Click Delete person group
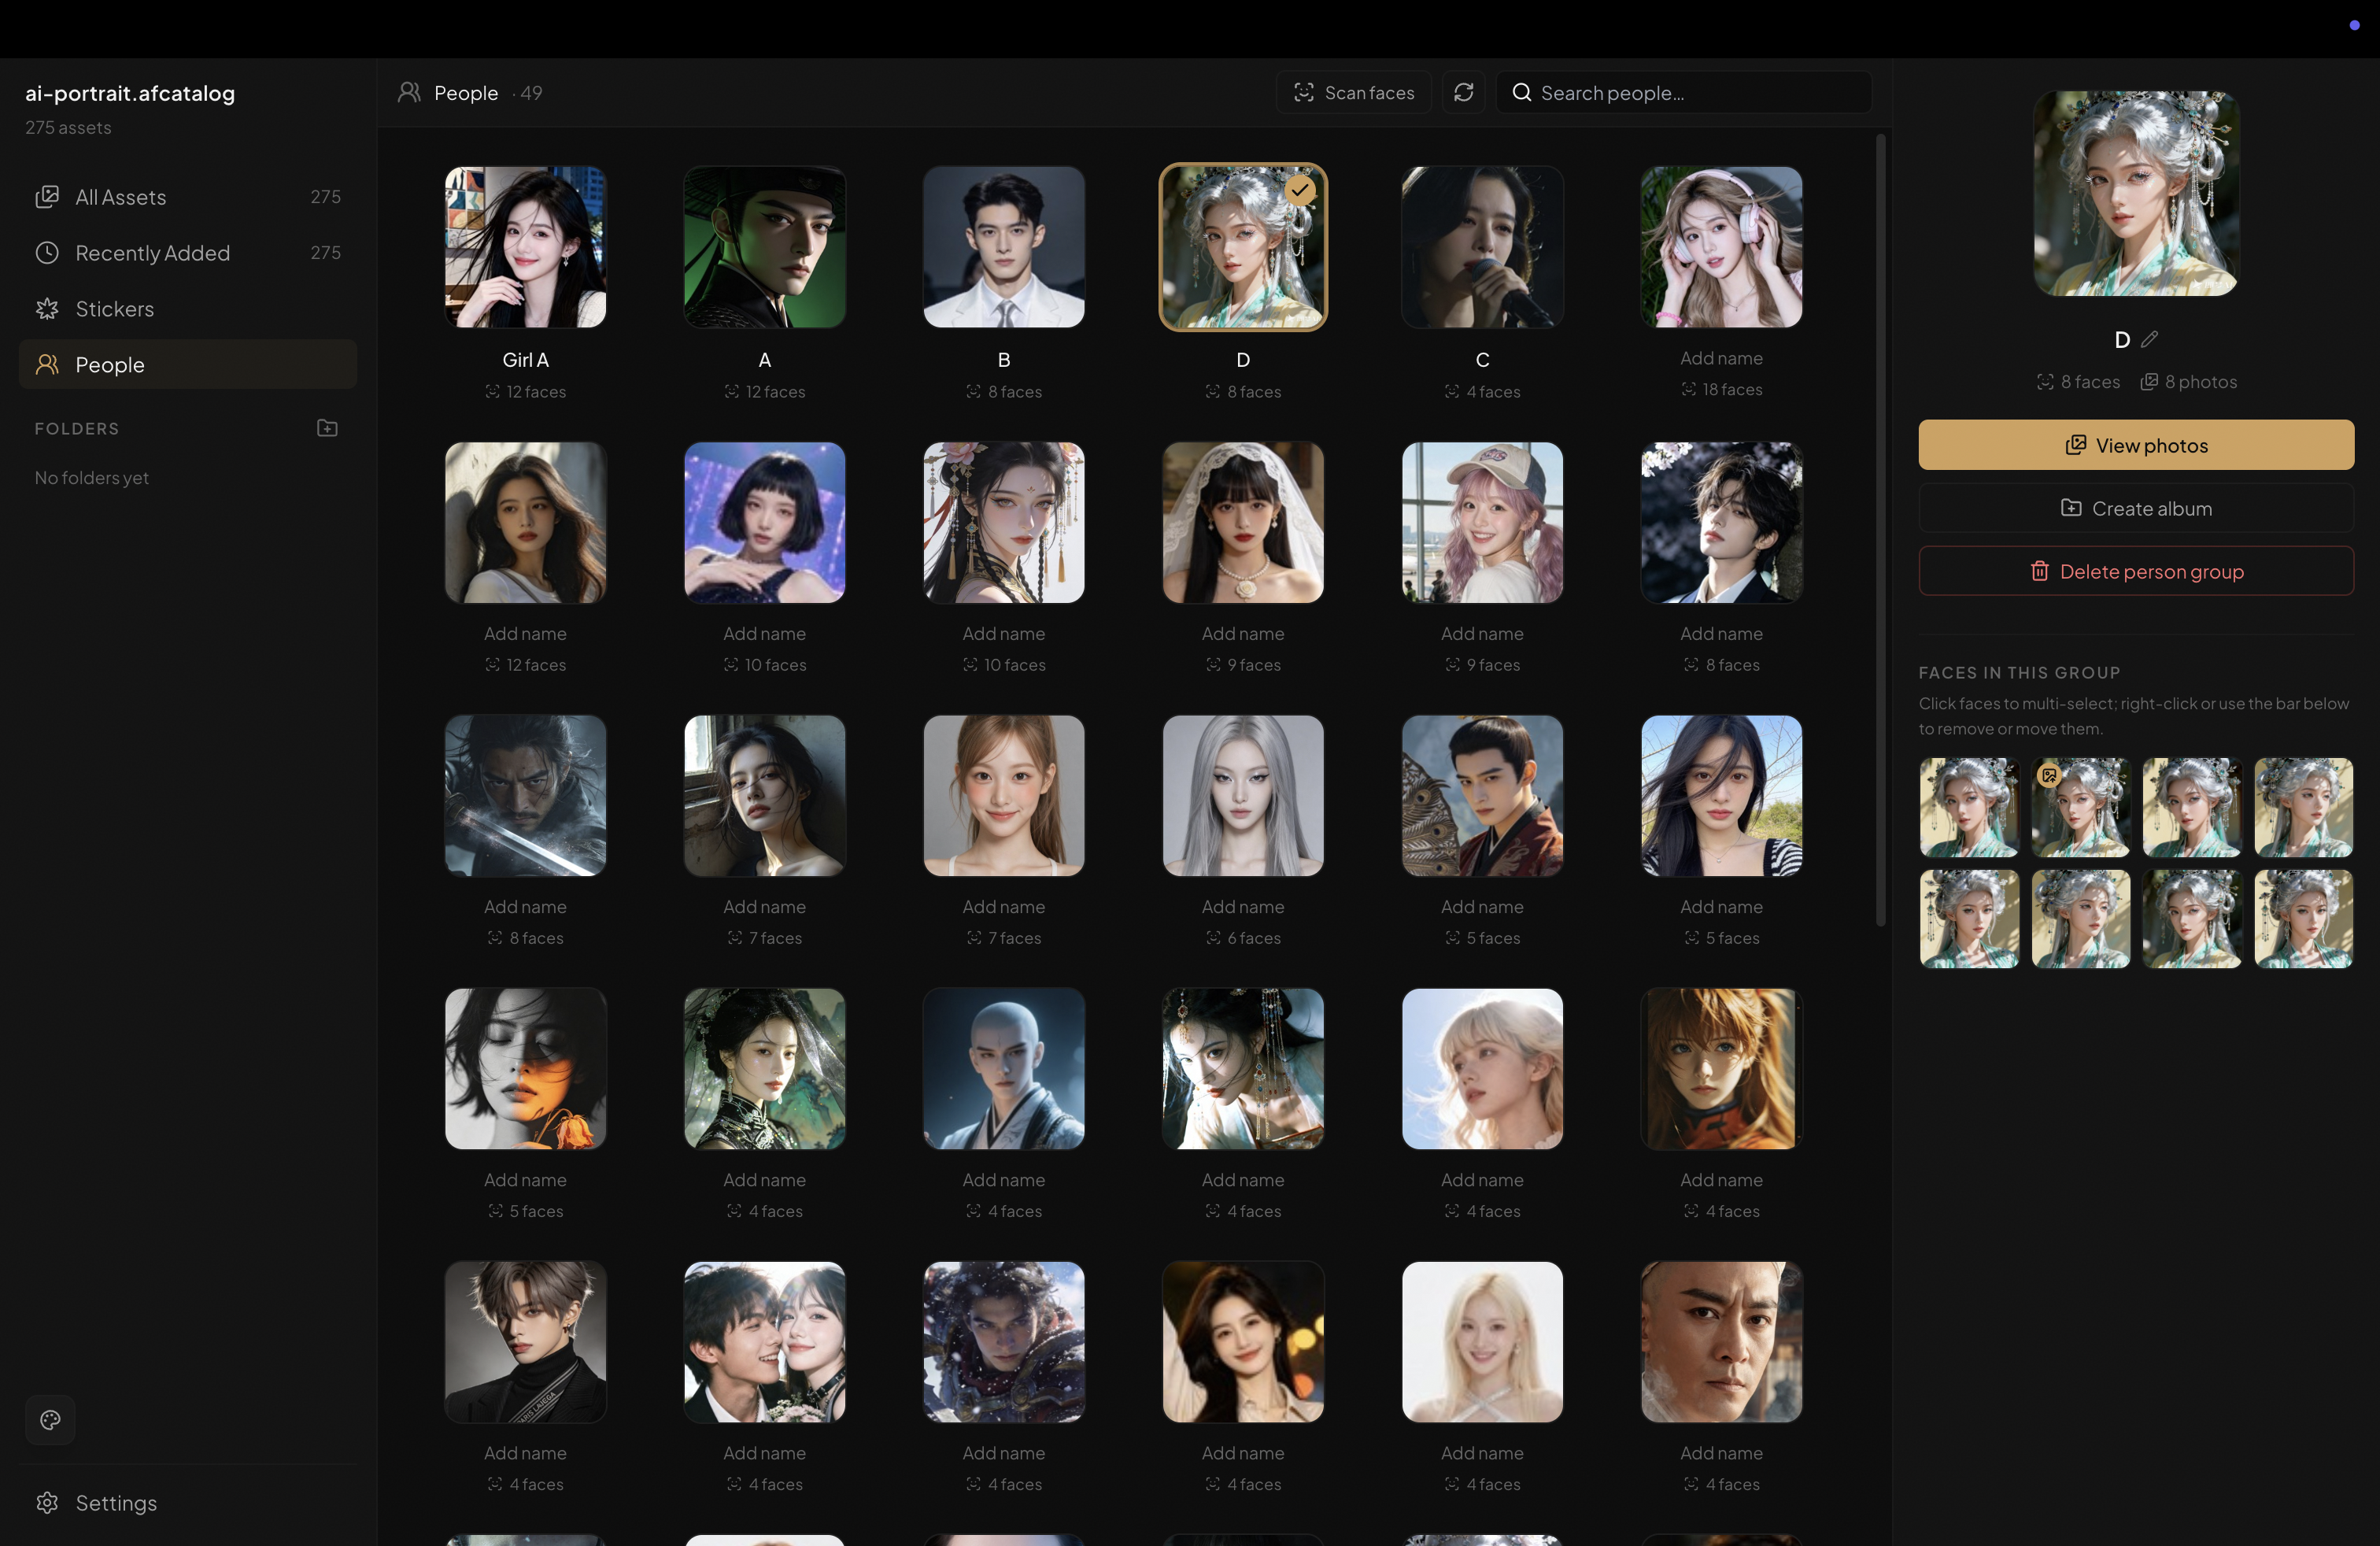 2135,571
